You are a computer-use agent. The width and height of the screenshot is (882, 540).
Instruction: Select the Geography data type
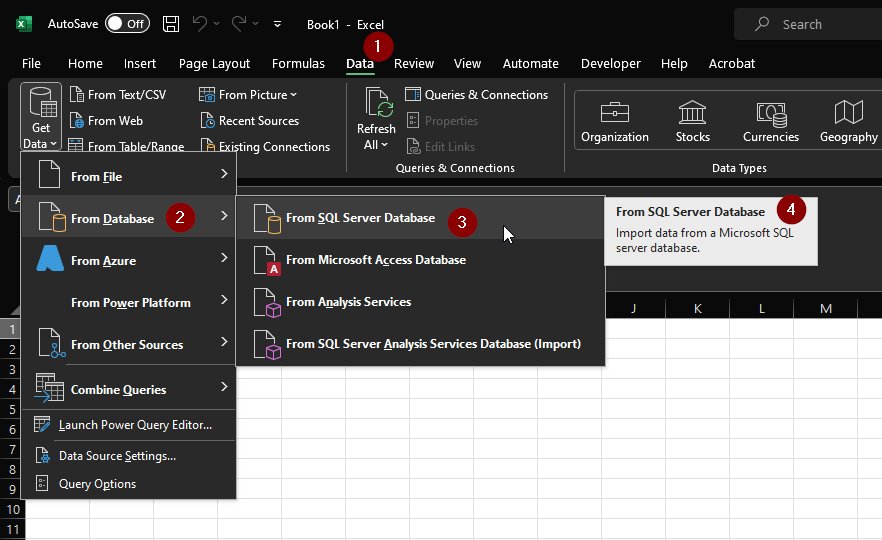click(849, 121)
